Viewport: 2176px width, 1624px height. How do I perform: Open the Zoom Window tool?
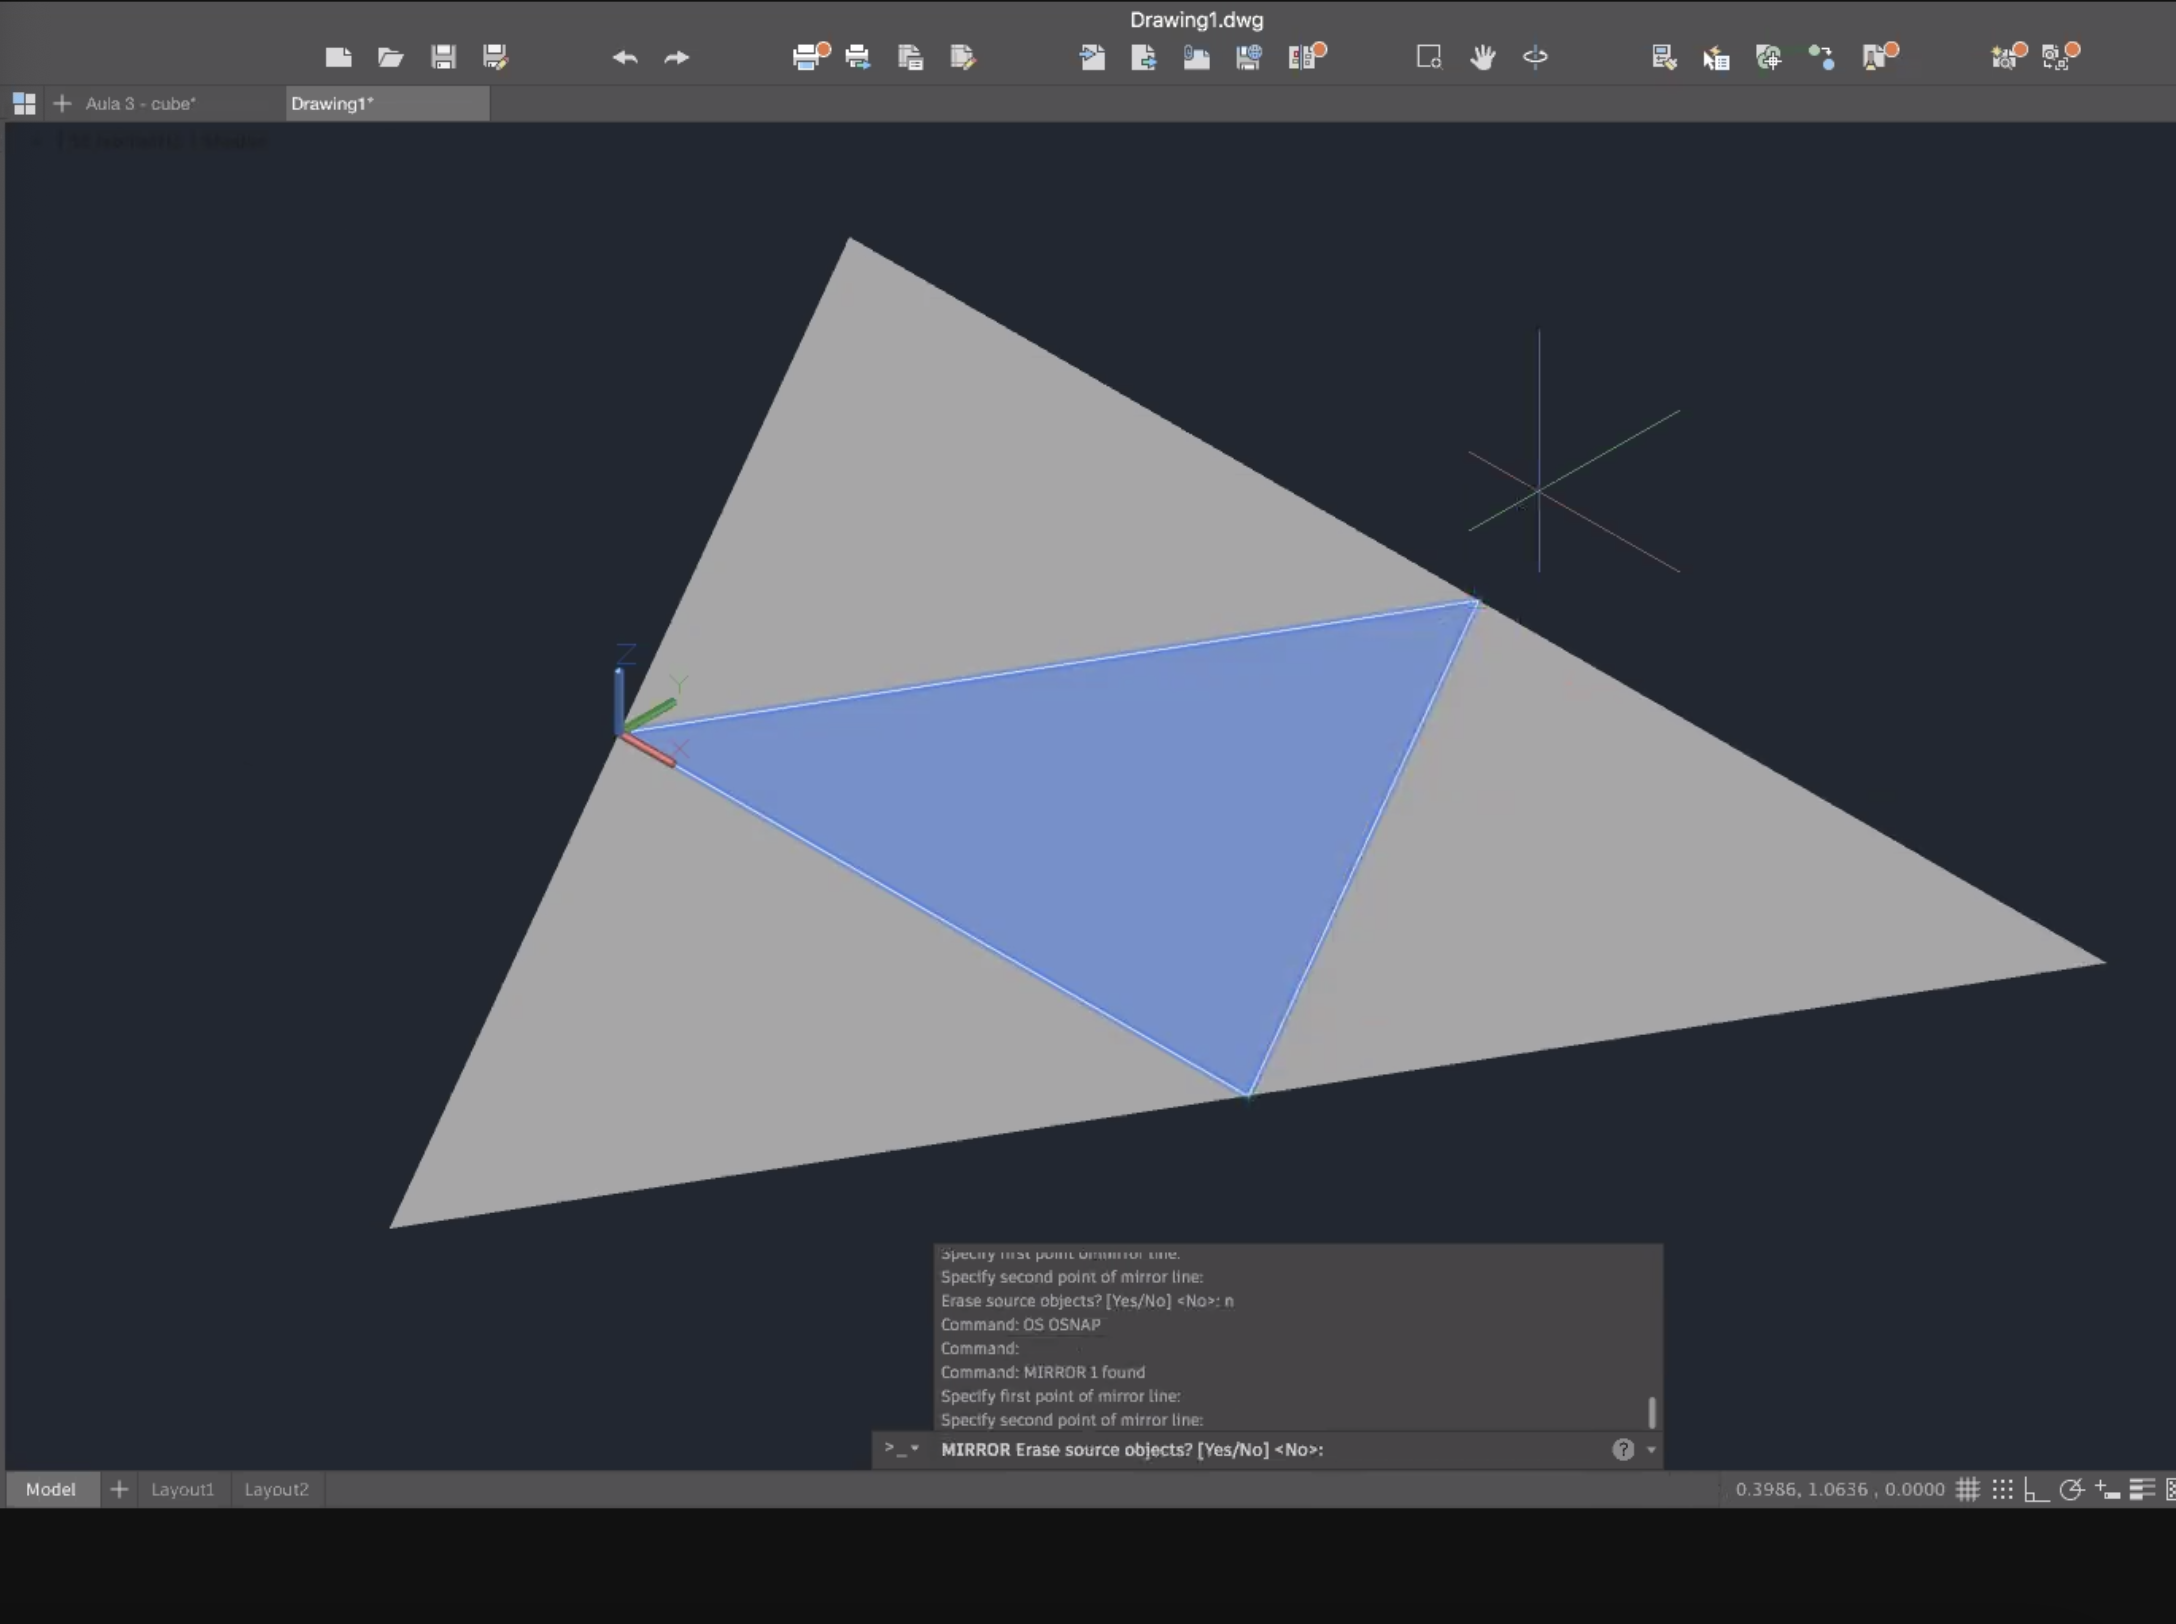[1429, 57]
